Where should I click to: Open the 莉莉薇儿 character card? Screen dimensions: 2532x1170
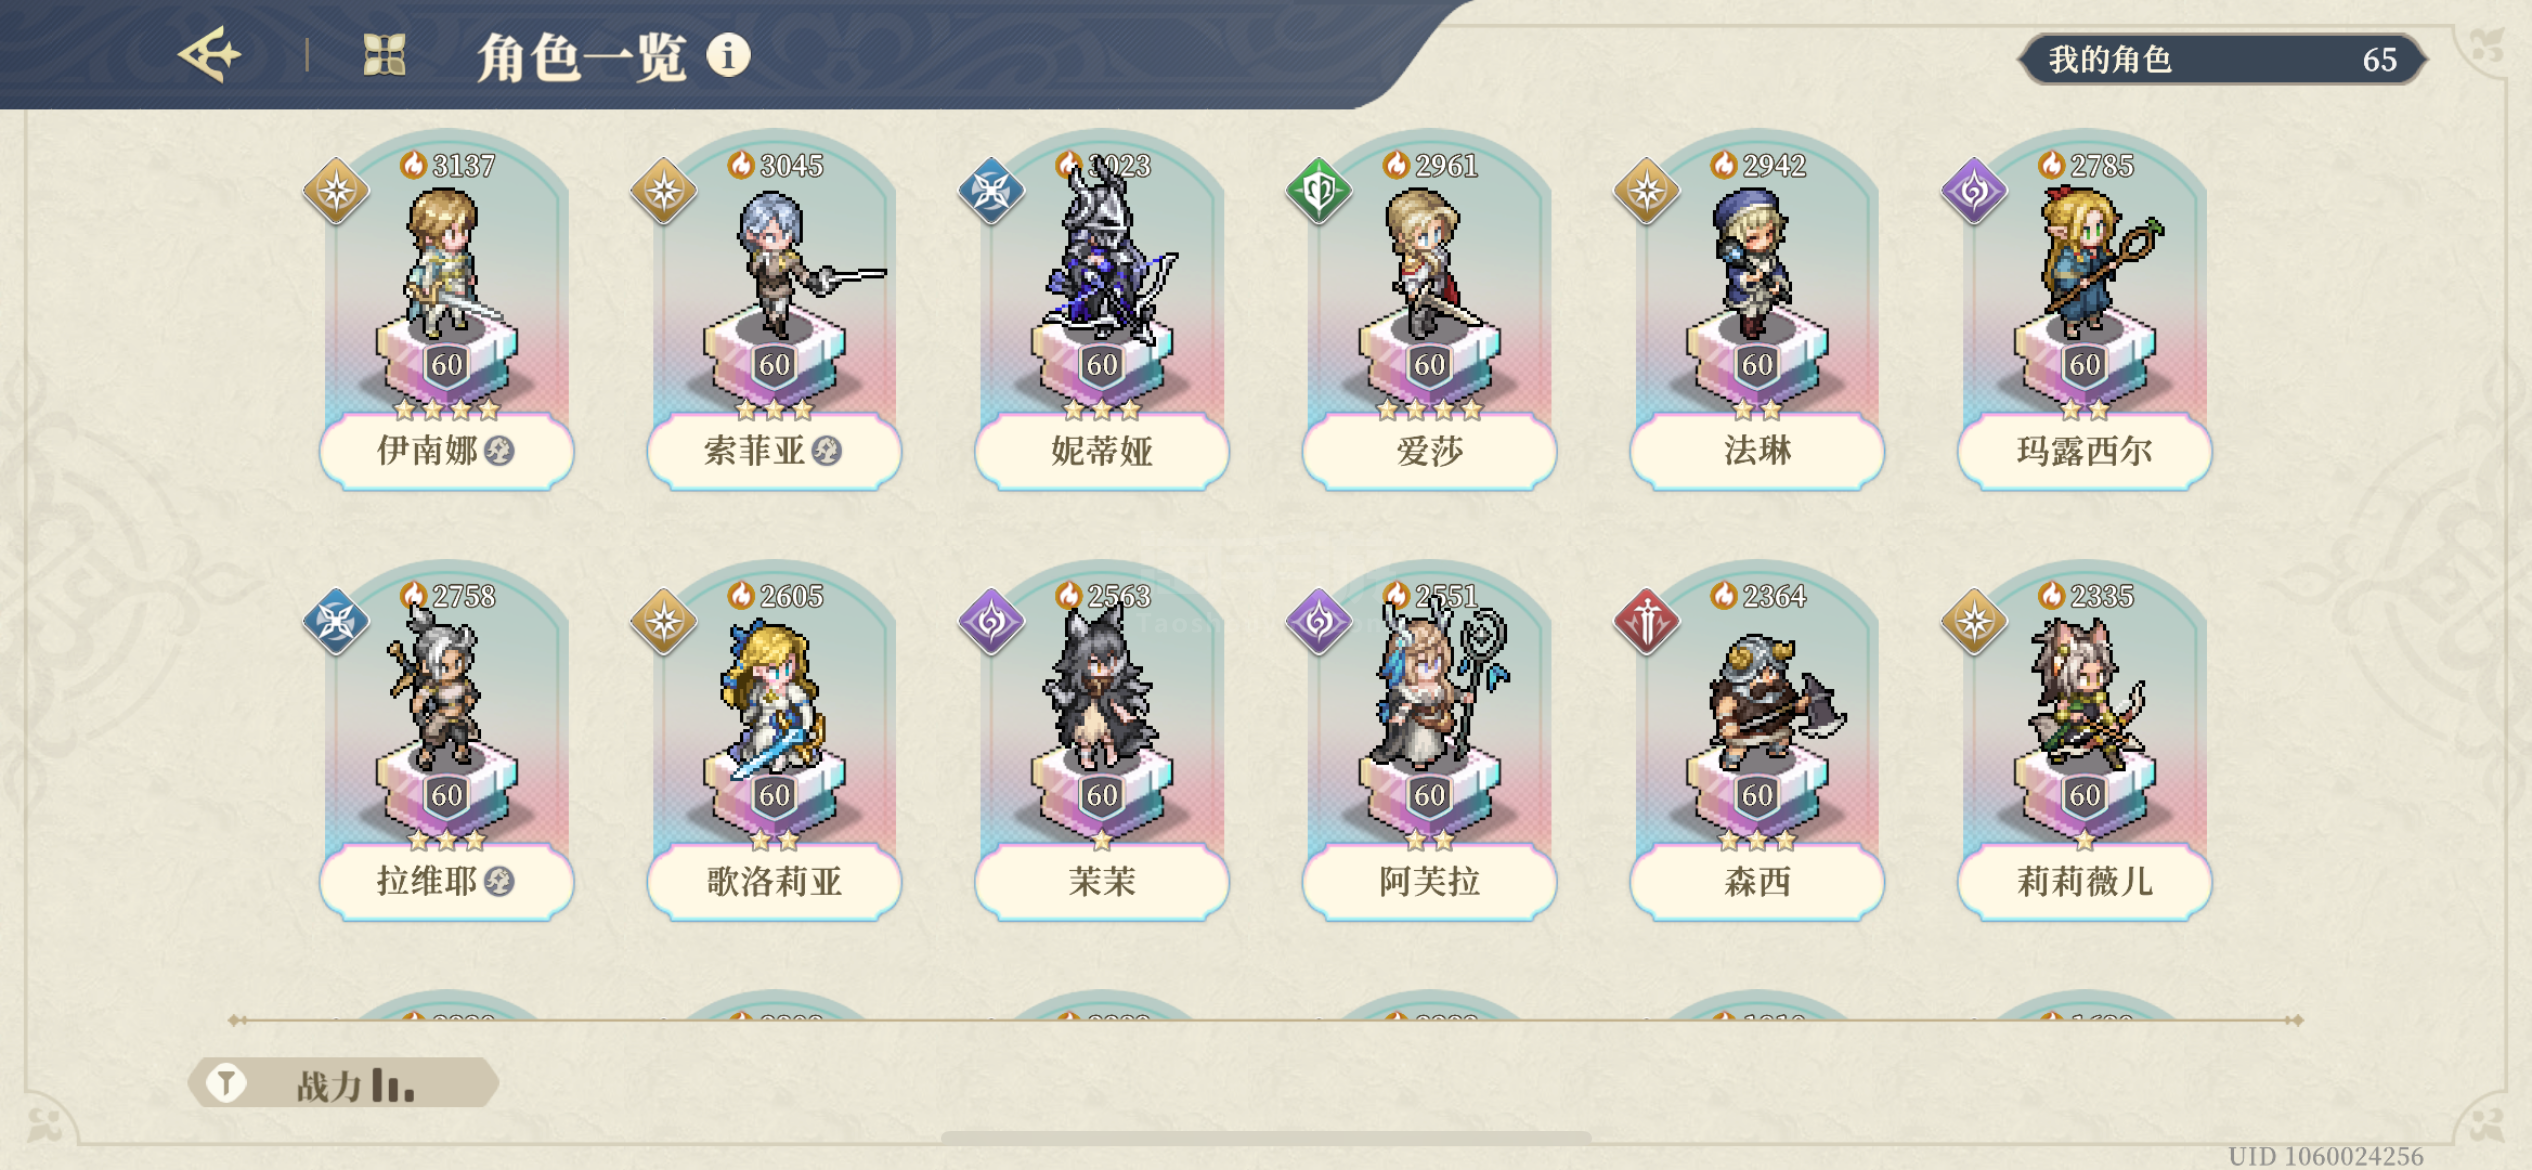[2084, 742]
